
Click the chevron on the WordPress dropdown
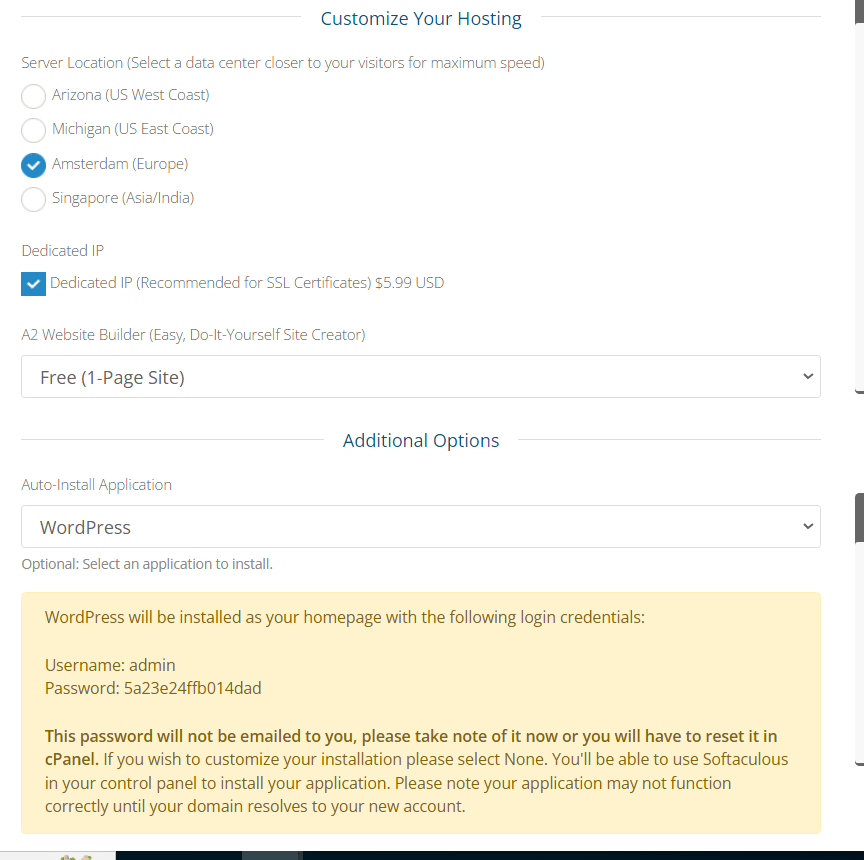click(x=808, y=526)
